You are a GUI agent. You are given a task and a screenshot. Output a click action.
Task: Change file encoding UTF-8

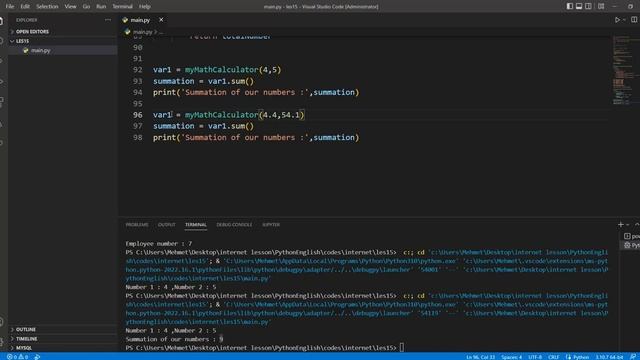[x=535, y=357]
